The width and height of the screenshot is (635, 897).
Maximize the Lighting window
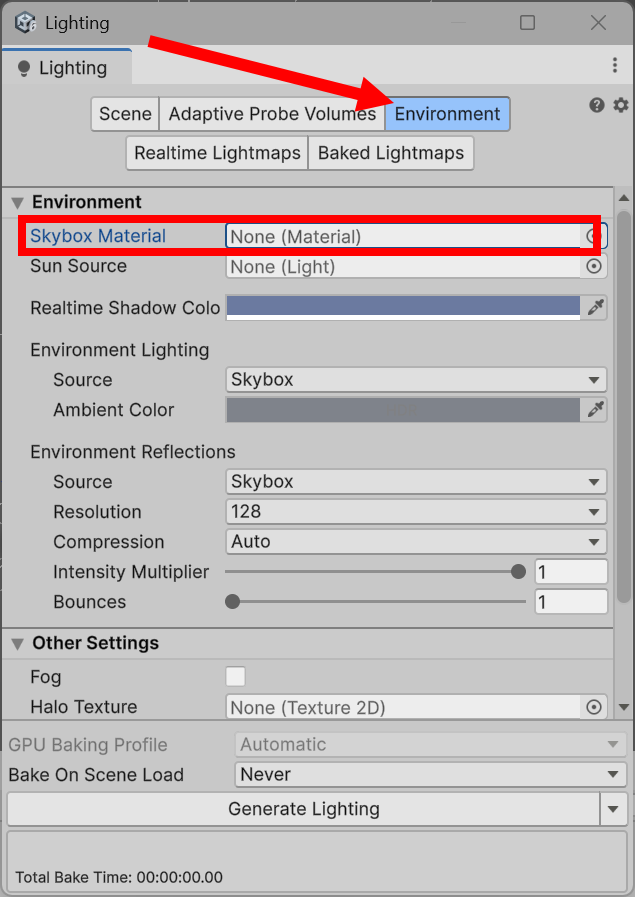coord(527,22)
